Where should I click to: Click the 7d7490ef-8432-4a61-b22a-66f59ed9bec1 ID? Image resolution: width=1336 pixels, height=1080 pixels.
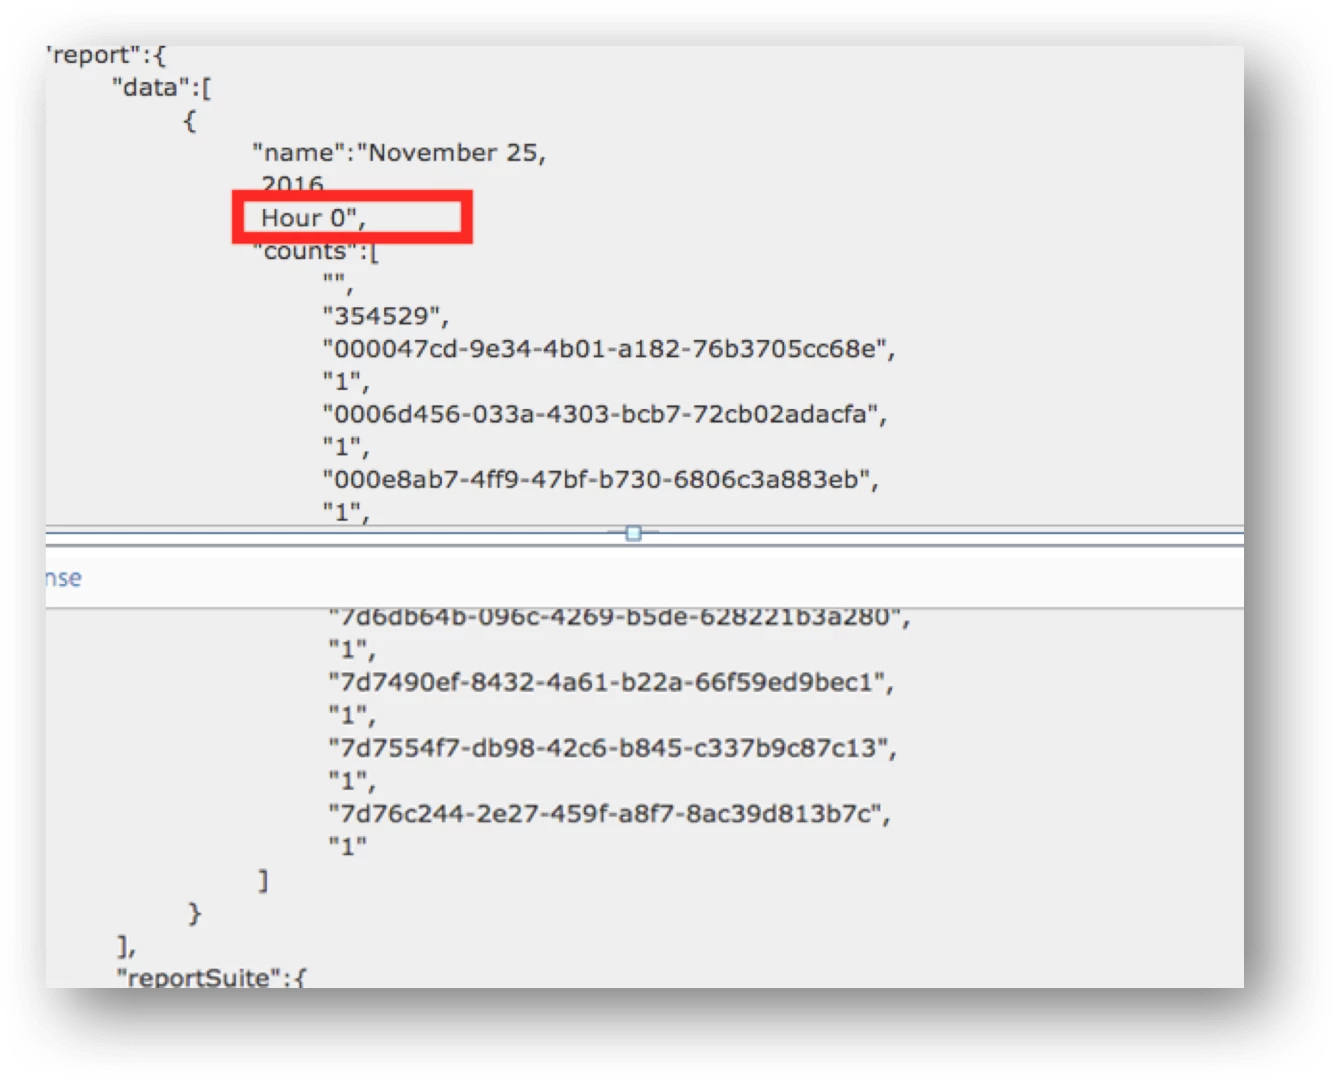coord(611,683)
